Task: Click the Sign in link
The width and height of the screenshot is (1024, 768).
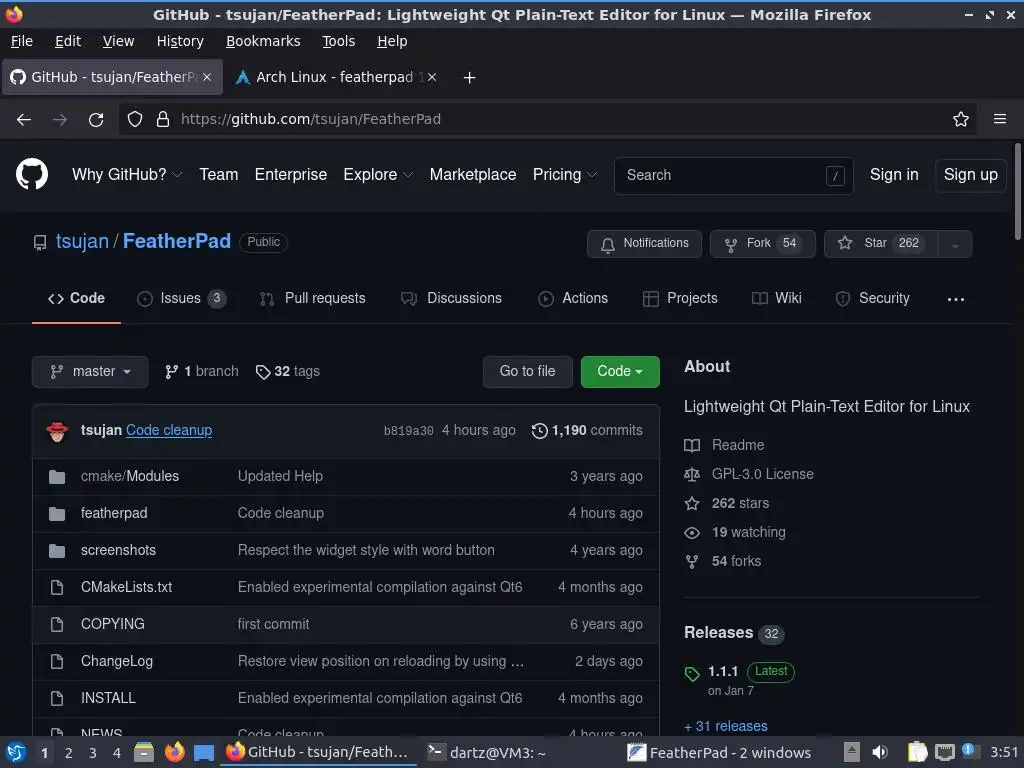Action: [893, 175]
